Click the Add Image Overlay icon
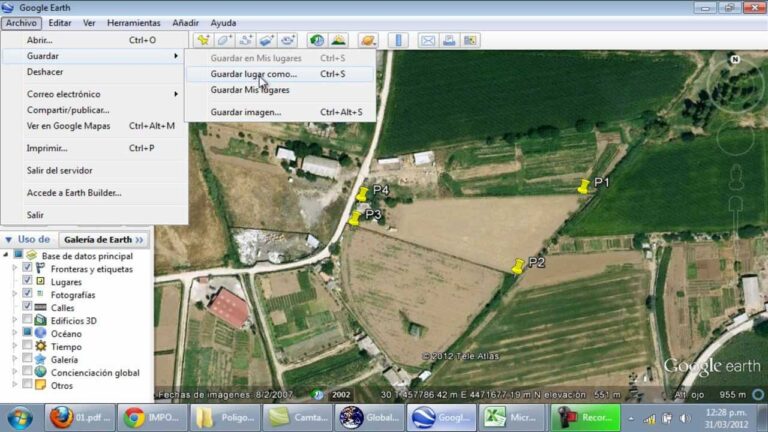This screenshot has height=432, width=768. pos(267,40)
